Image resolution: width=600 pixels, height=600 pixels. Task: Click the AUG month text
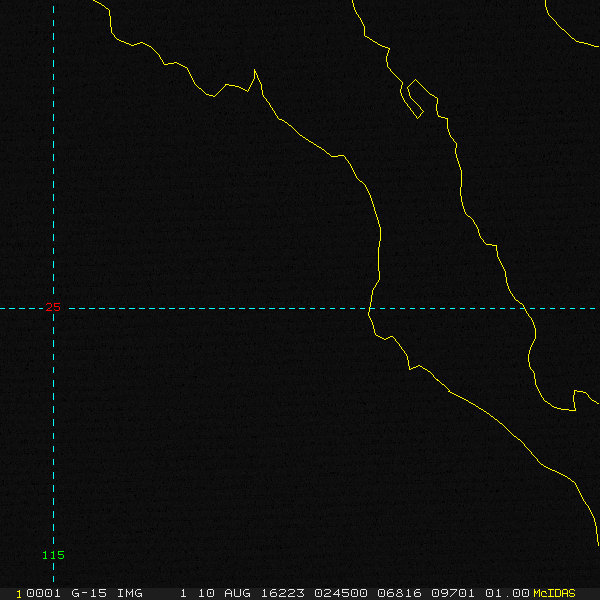tap(237, 593)
